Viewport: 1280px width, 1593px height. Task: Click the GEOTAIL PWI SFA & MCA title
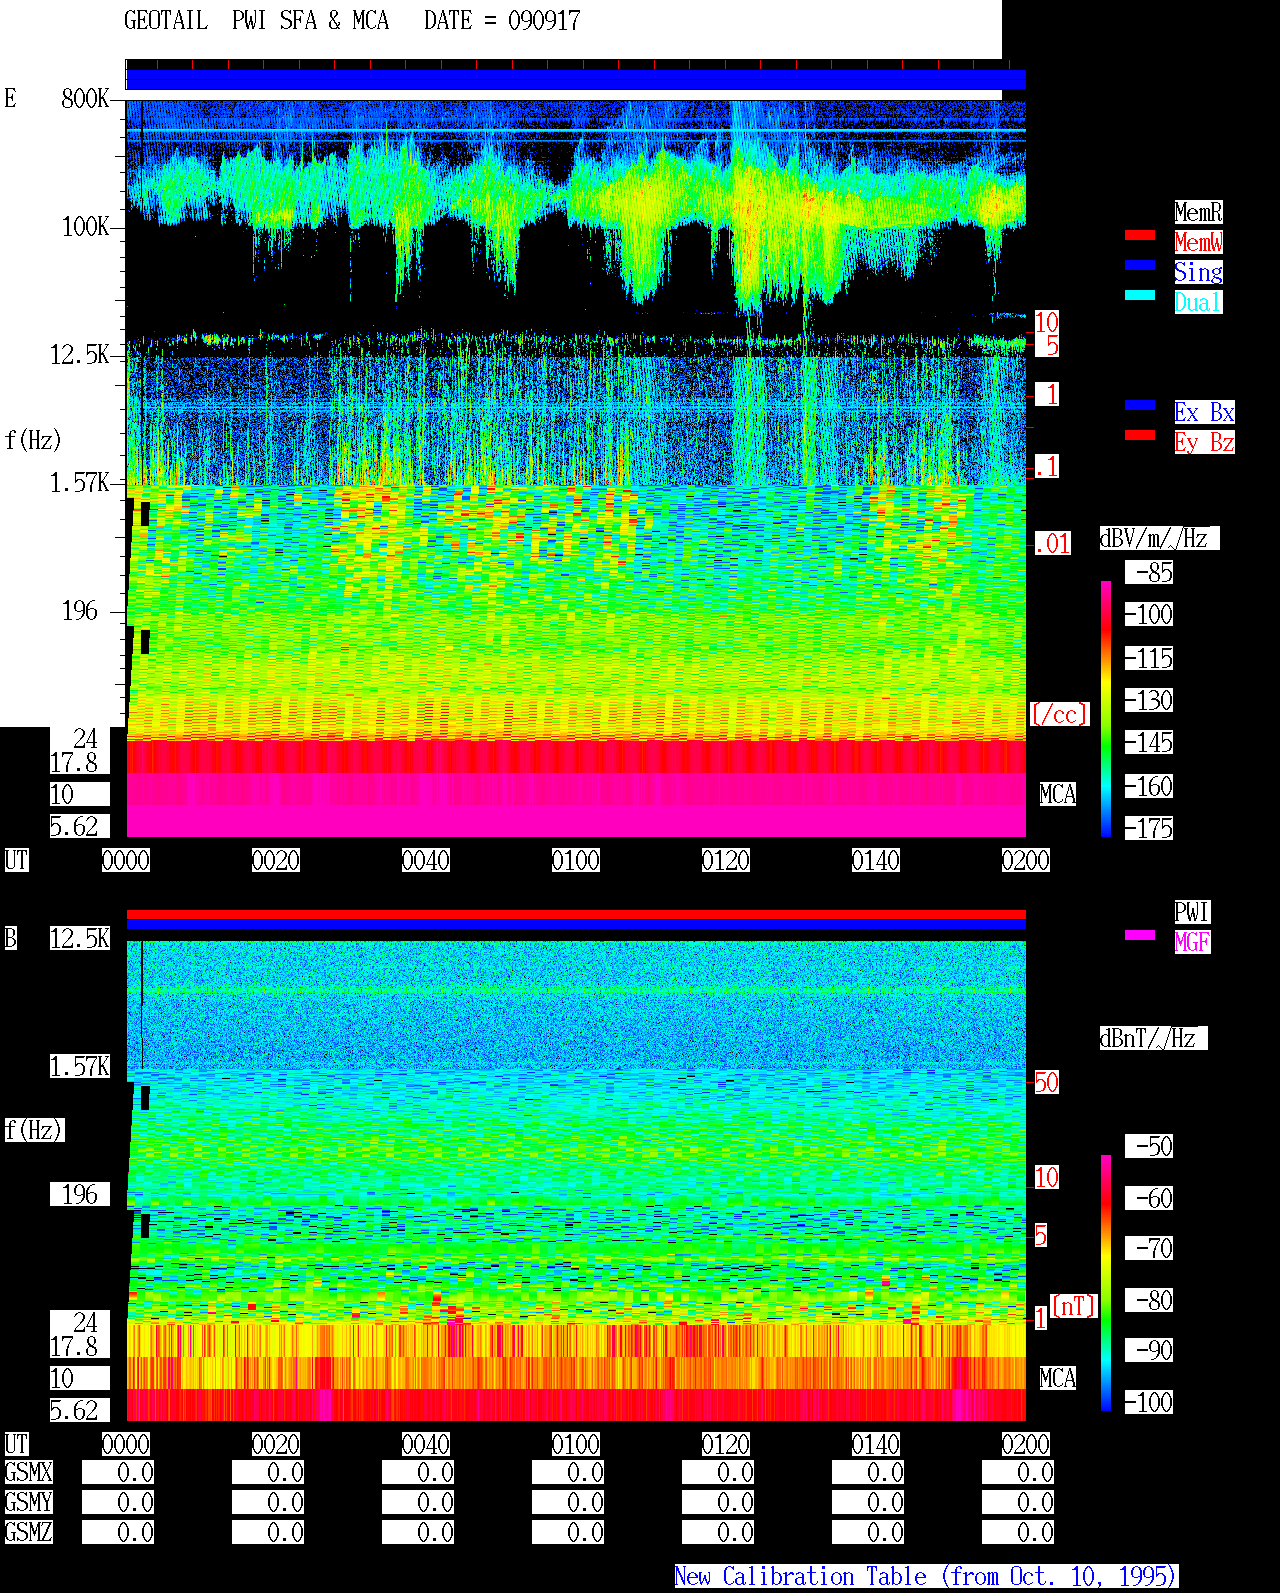coord(256,21)
